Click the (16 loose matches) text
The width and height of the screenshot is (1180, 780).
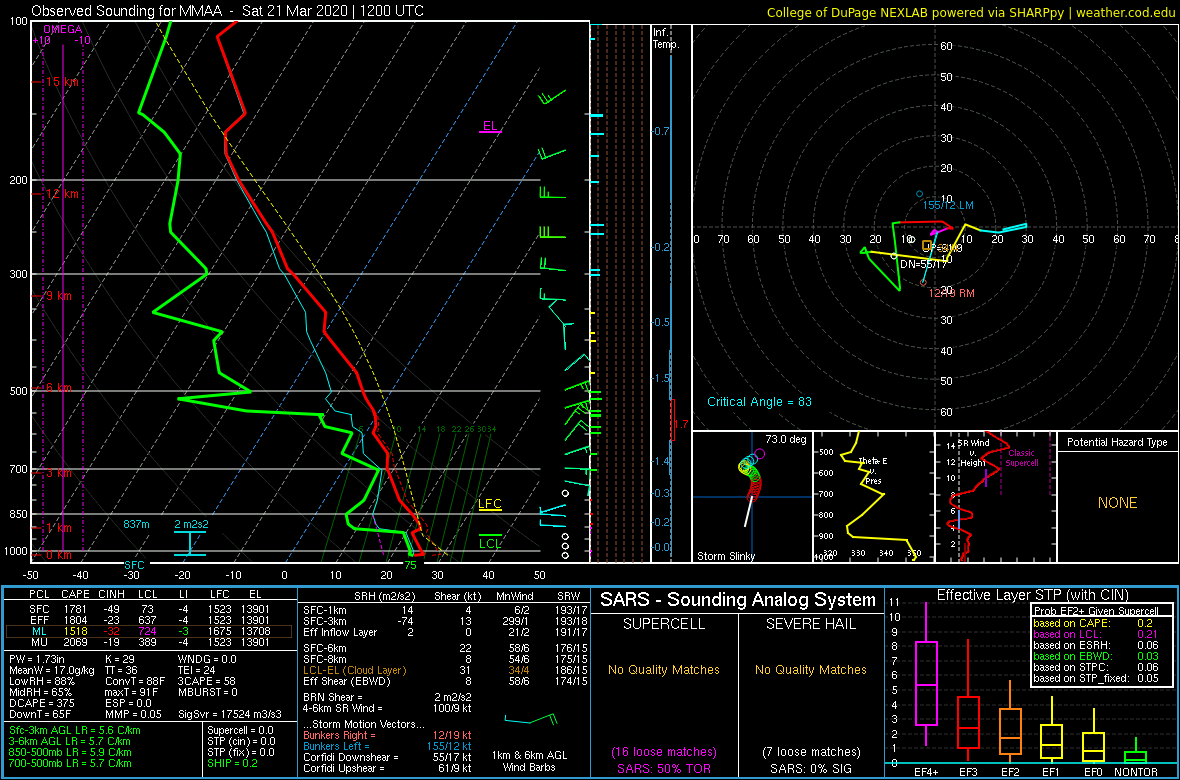point(663,751)
